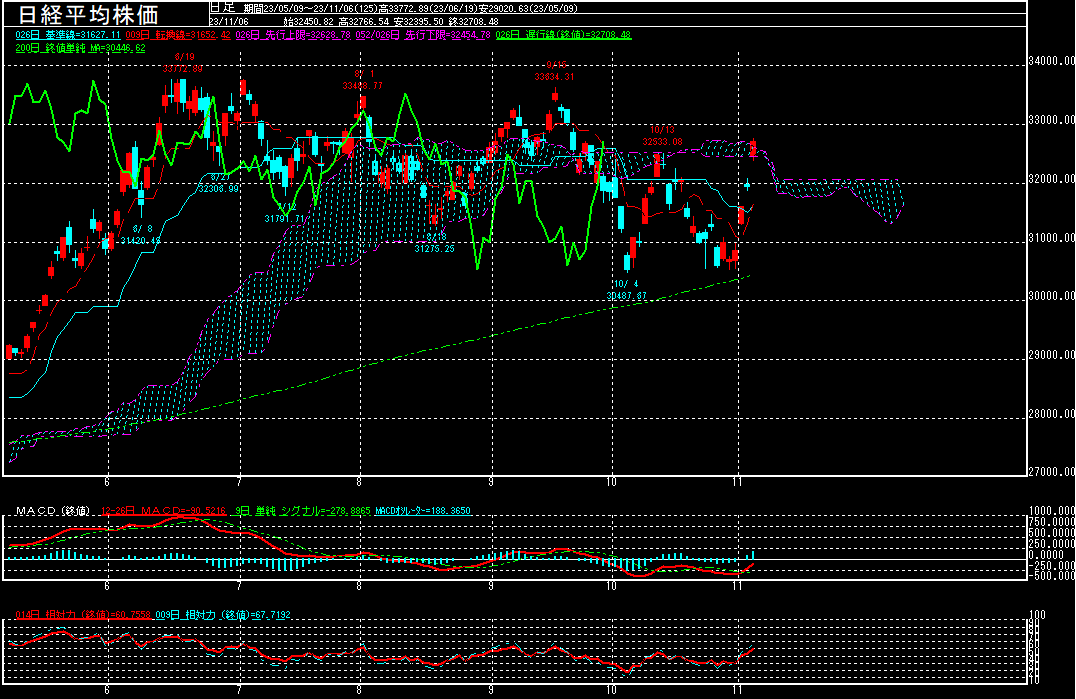This screenshot has width=1076, height=699.
Task: Select the 026日 遅行線(終値)=32708.48 legend
Action: tap(563, 34)
